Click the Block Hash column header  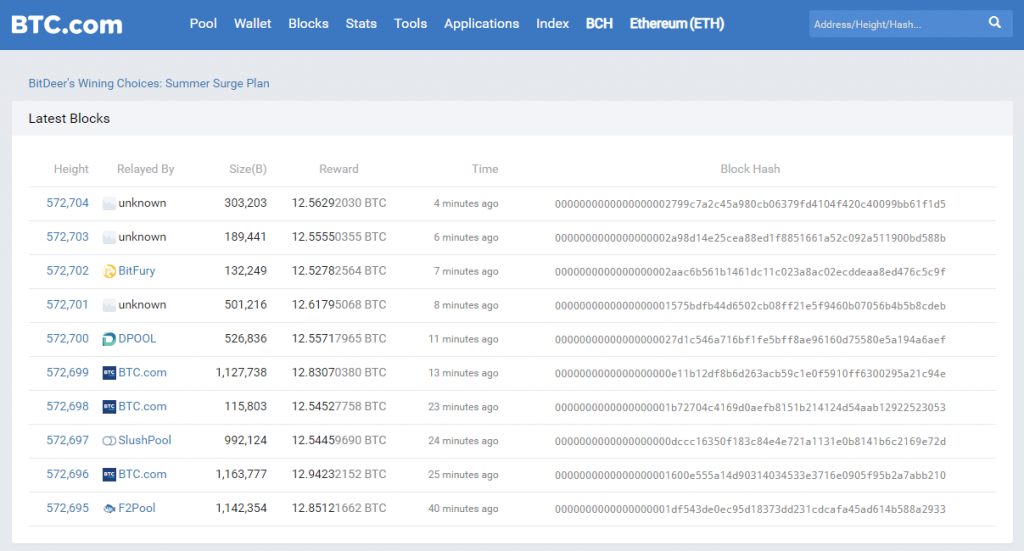[750, 169]
